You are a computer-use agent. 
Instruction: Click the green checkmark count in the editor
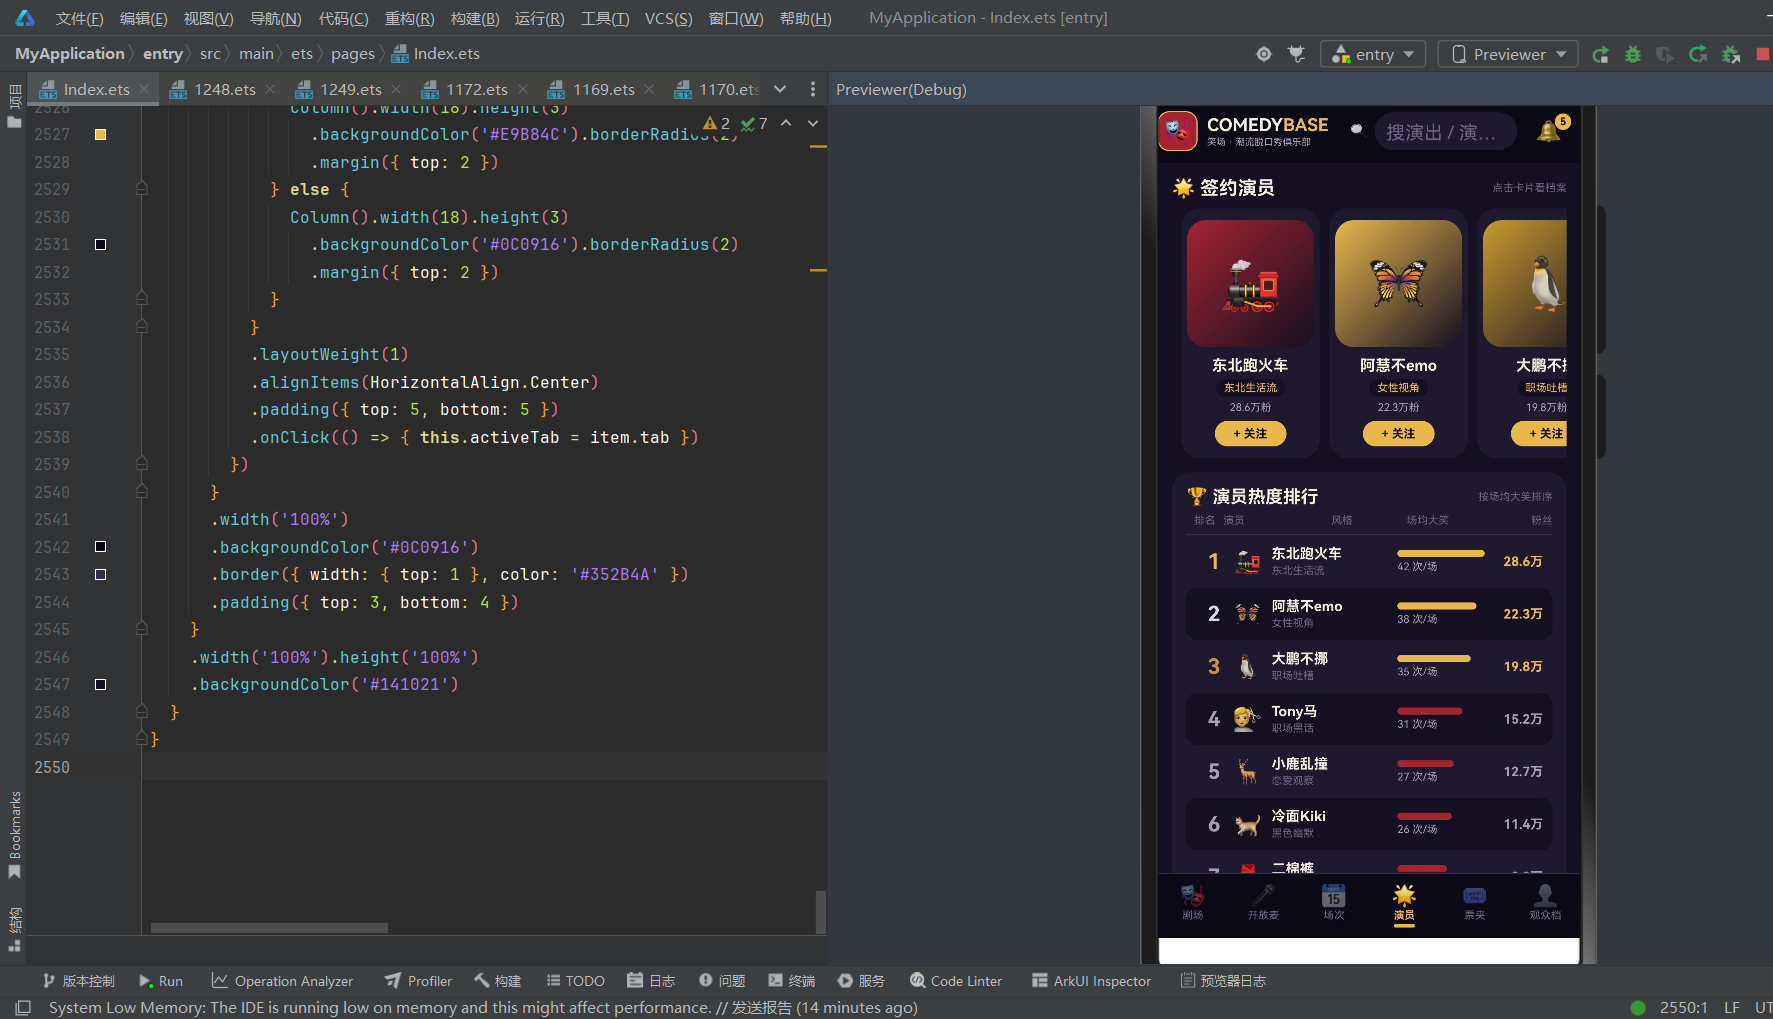(754, 123)
